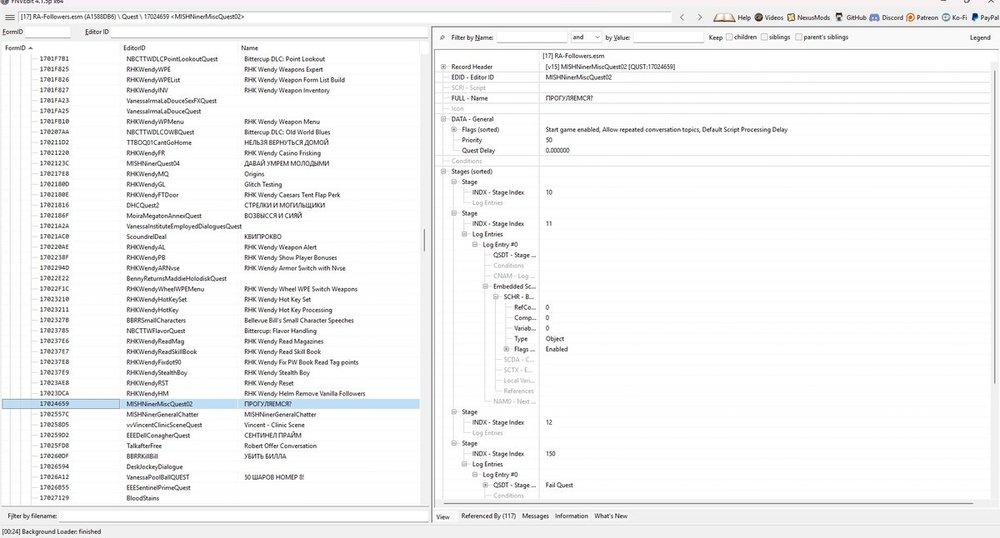Sort by the FormID column header
Viewport: 1000px width, 538px height.
[61, 48]
